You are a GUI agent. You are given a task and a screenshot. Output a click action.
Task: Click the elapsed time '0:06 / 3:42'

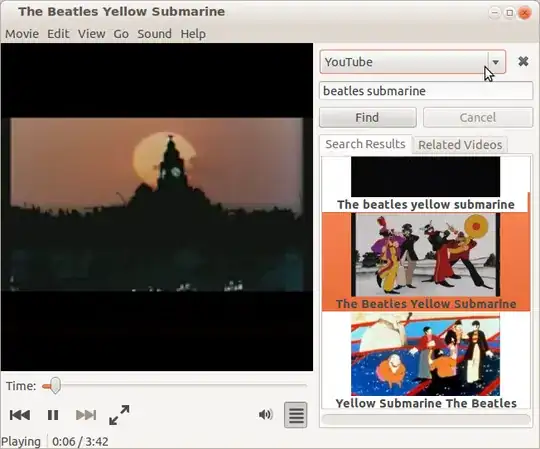pyautogui.click(x=80, y=441)
